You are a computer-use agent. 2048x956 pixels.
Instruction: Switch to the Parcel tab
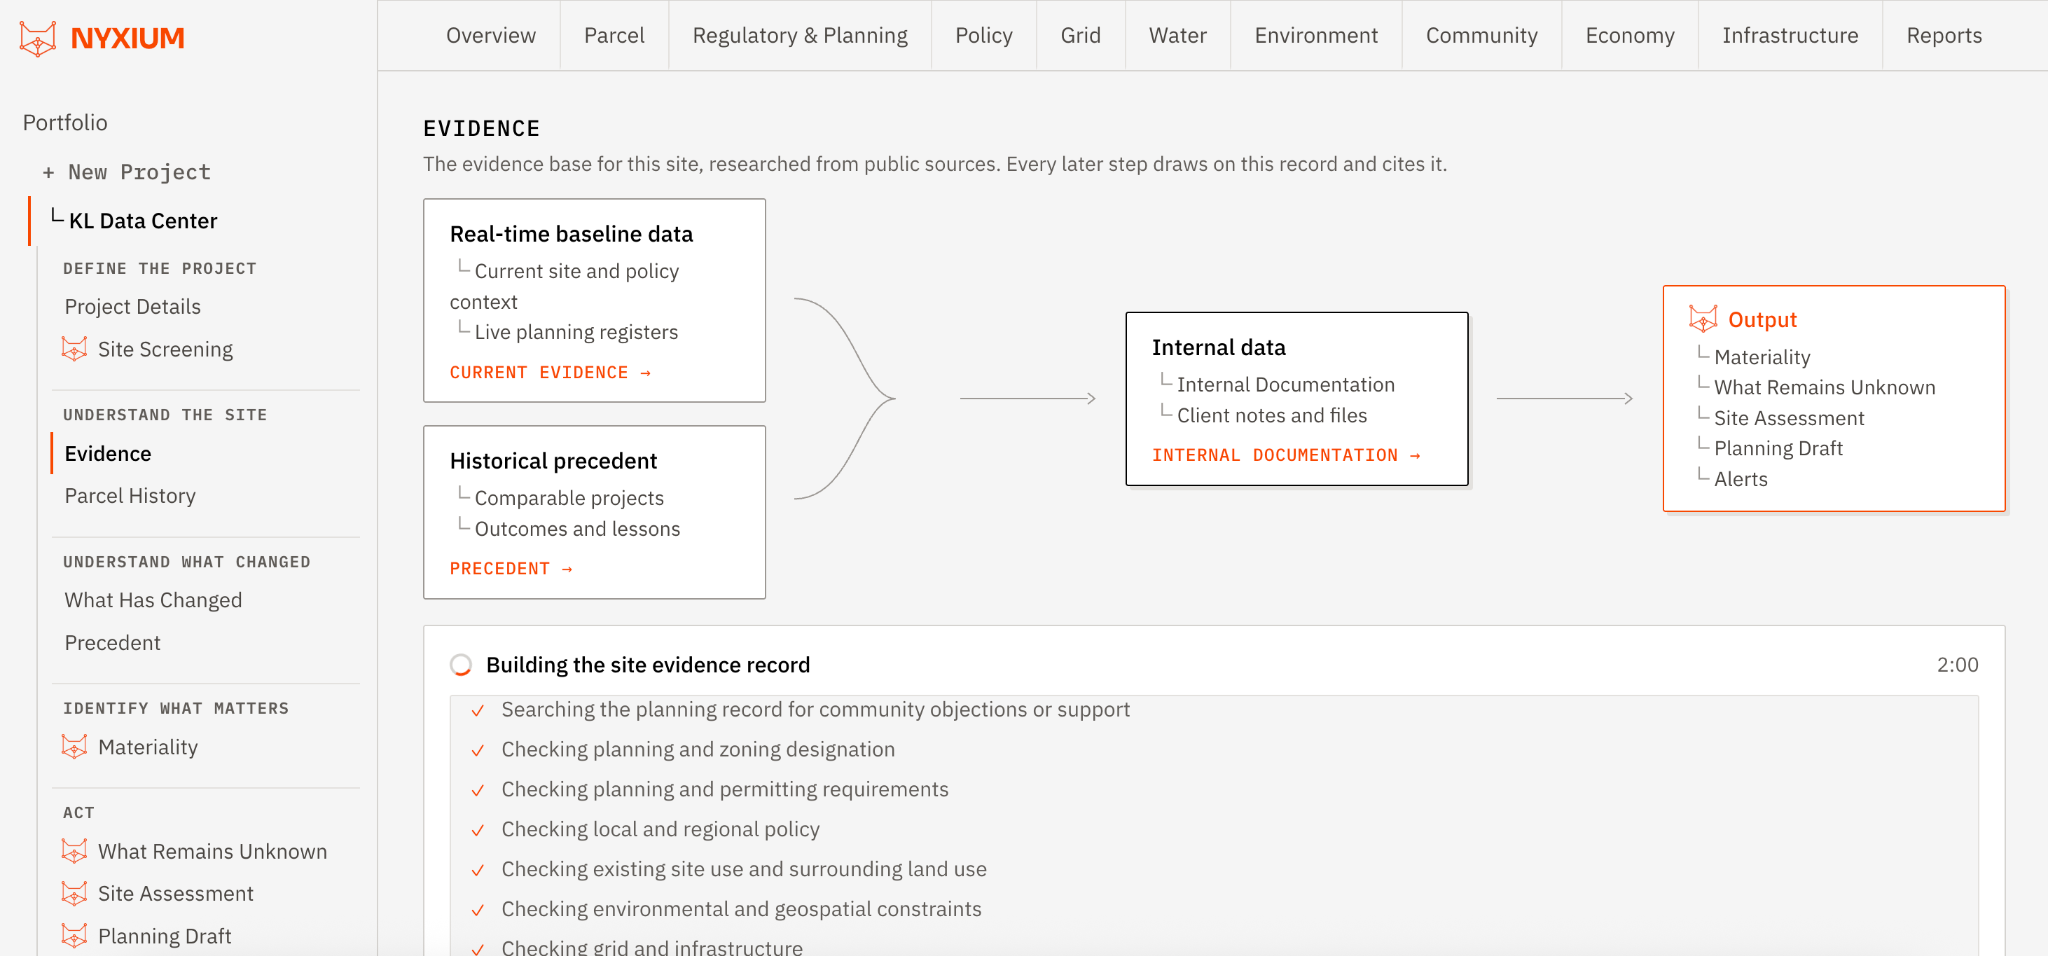click(614, 35)
